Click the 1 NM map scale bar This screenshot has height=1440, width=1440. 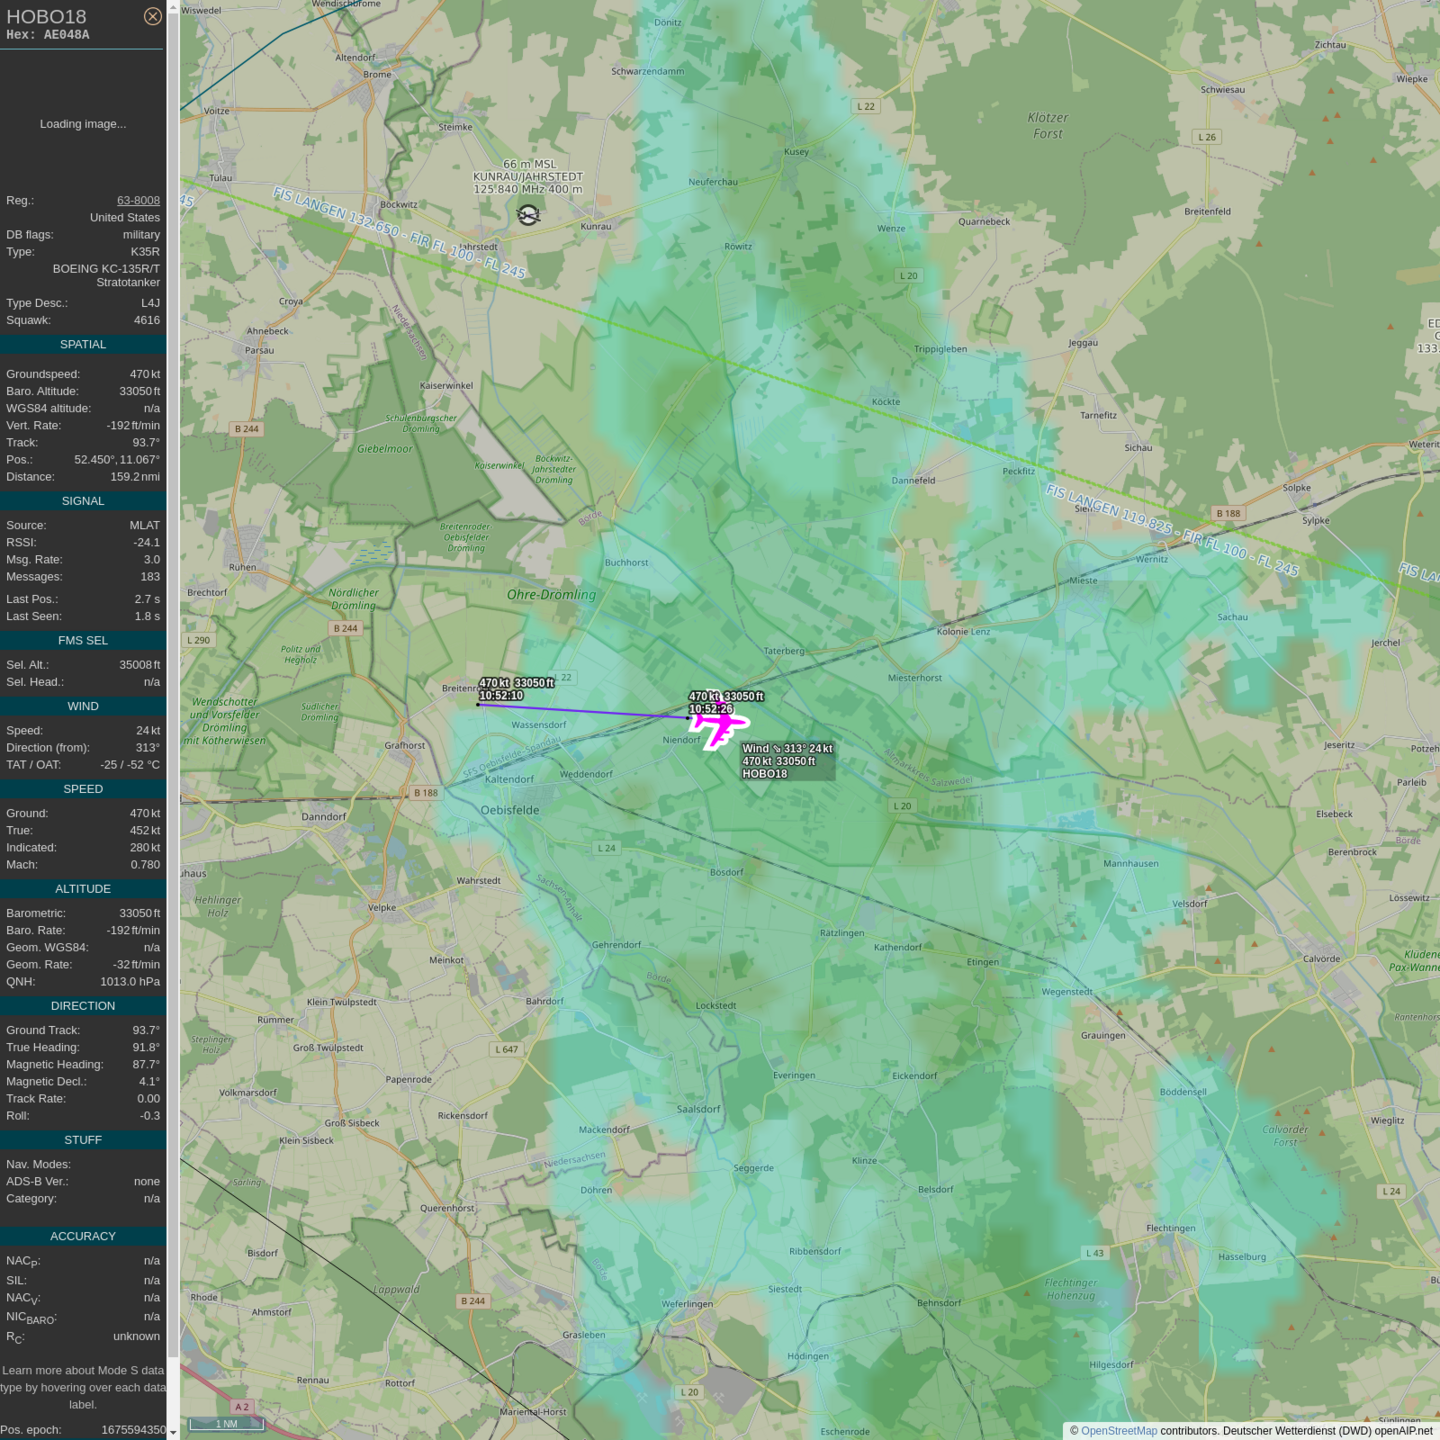[227, 1423]
